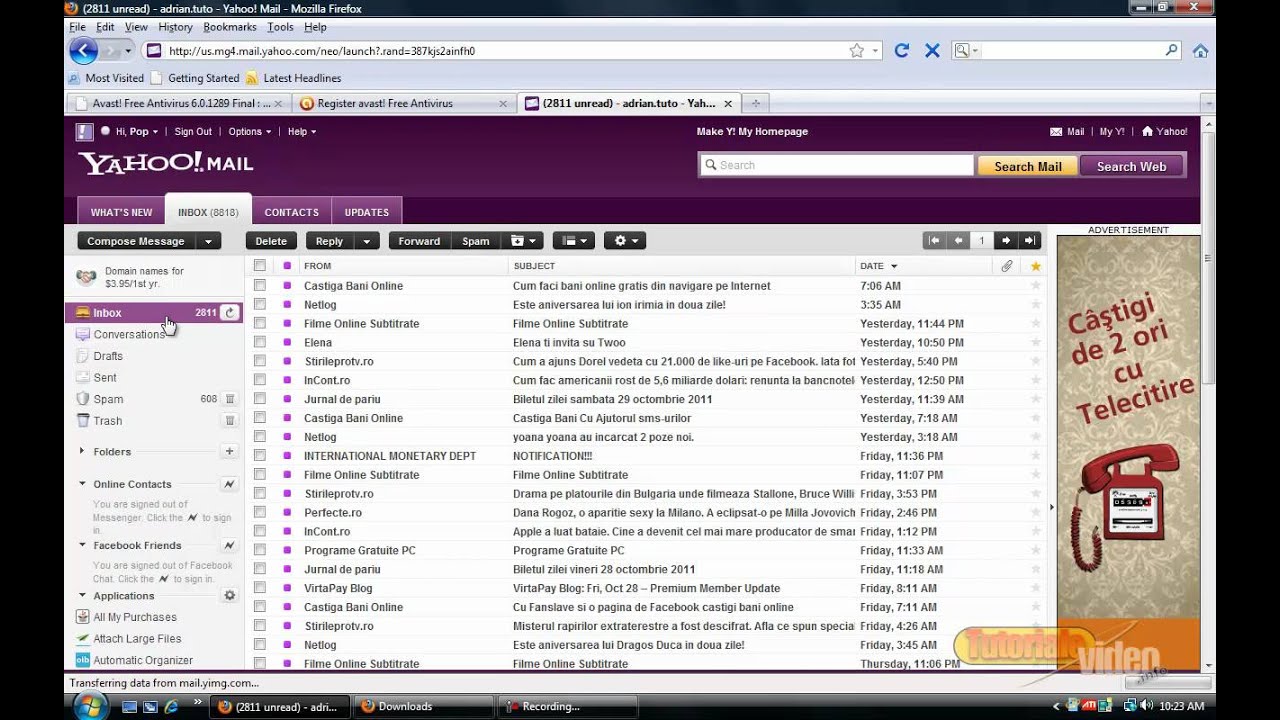Tick the select-all checkbox in header
The height and width of the screenshot is (720, 1280).
pos(260,266)
